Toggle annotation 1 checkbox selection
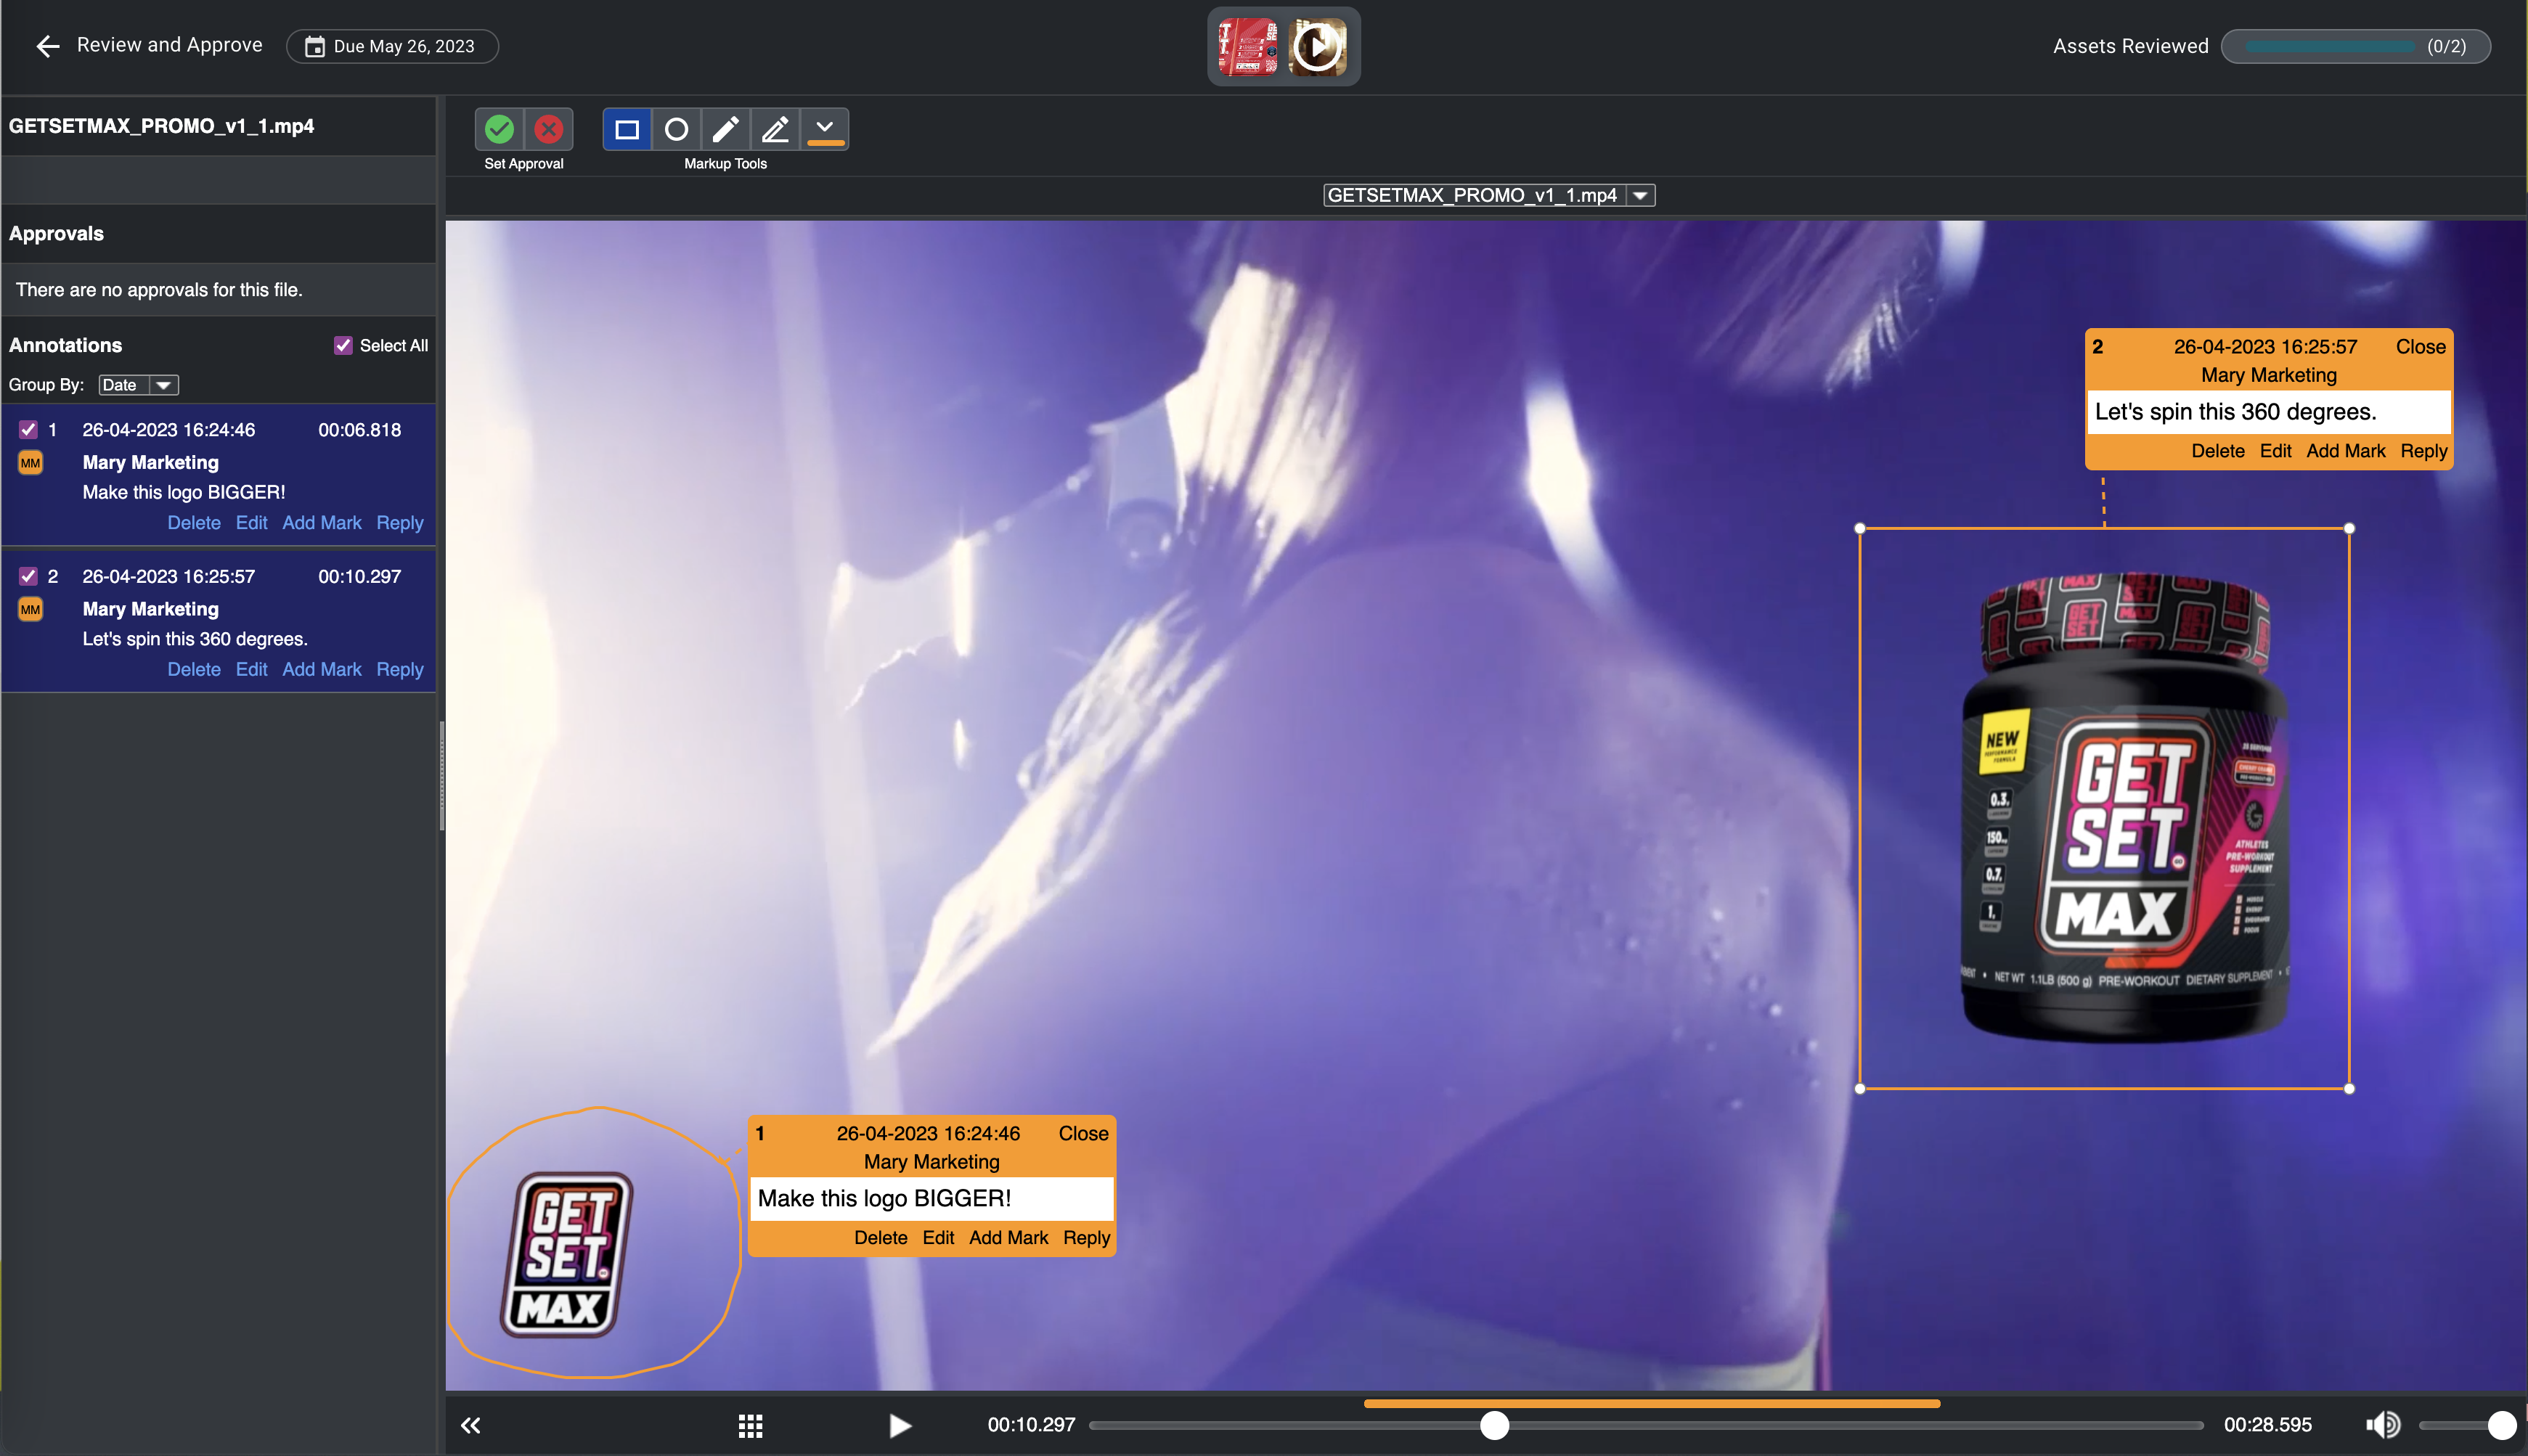The image size is (2528, 1456). coord(26,429)
